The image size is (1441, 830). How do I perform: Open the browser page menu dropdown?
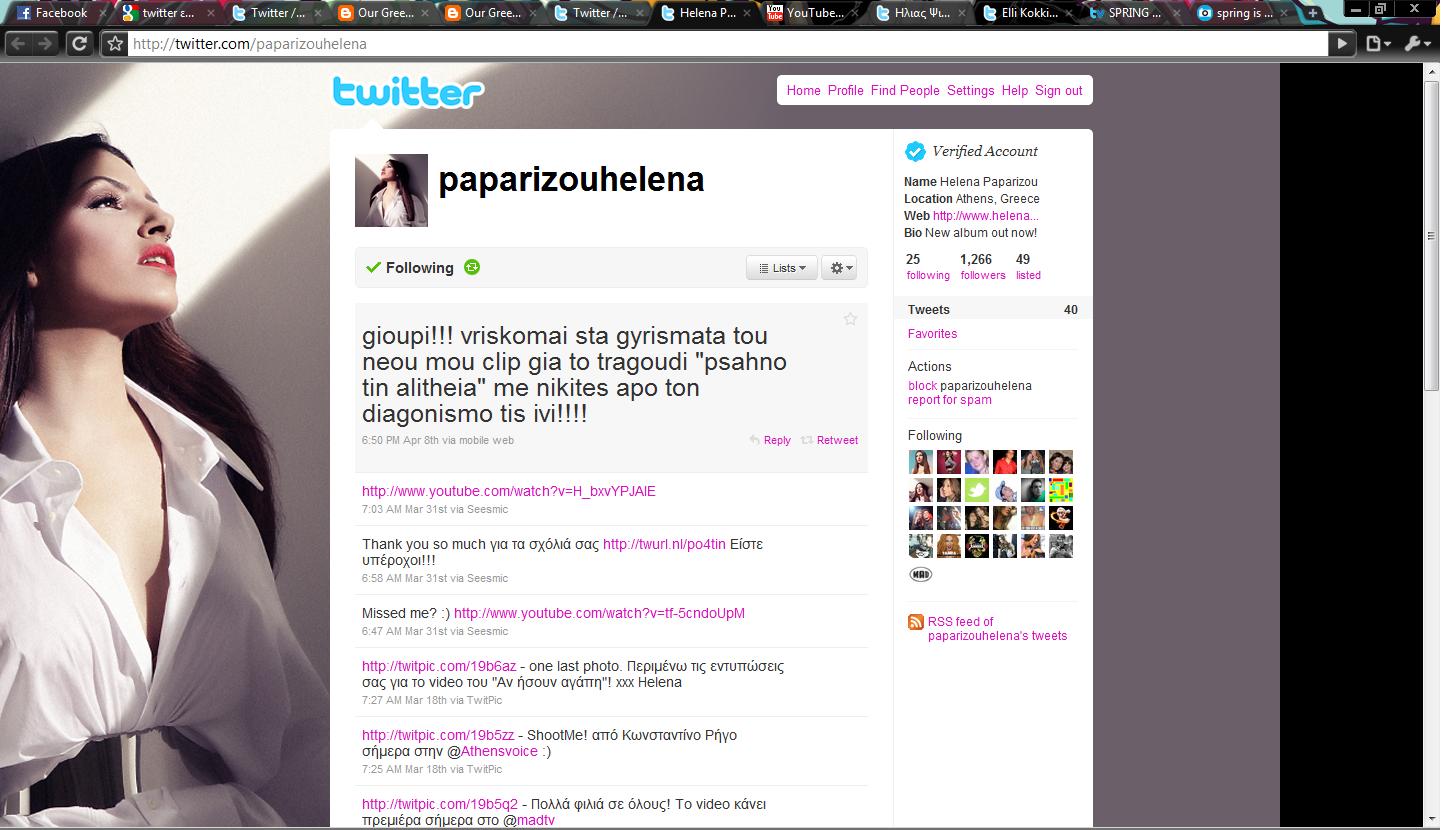(x=1379, y=44)
